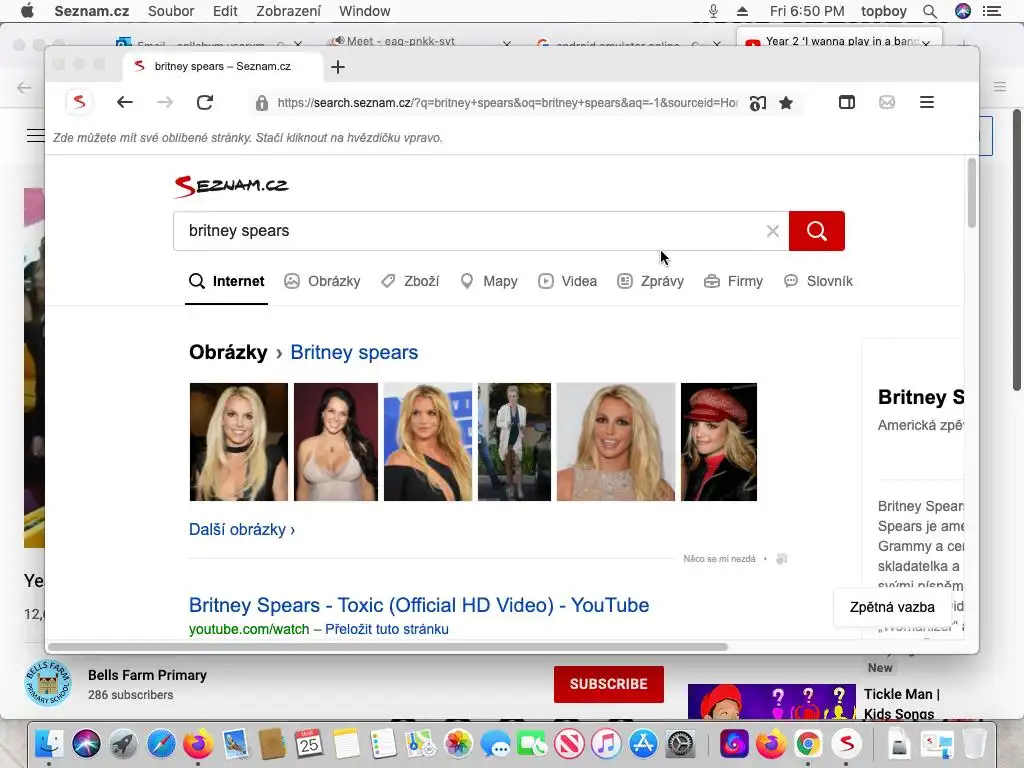Click Spotlight search in menu bar
The width and height of the screenshot is (1024, 768).
(x=930, y=11)
